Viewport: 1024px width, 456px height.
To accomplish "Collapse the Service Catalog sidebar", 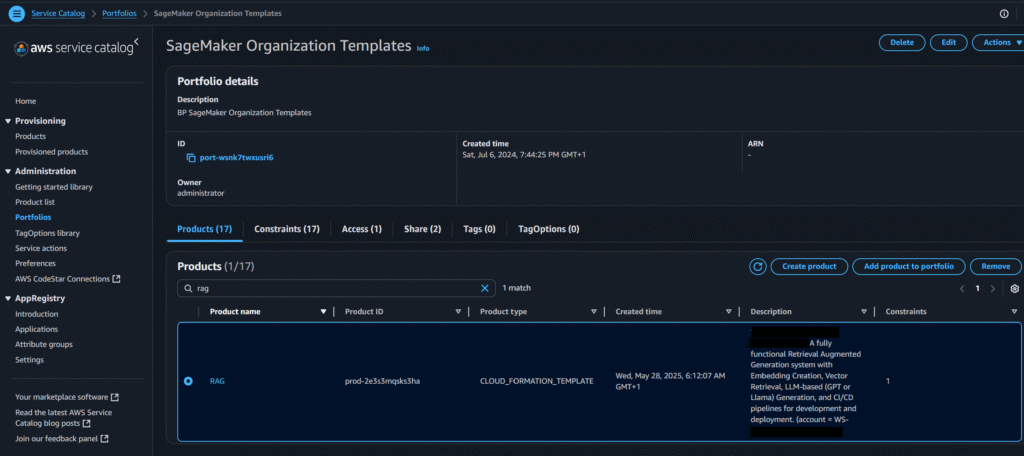I will coord(137,43).
